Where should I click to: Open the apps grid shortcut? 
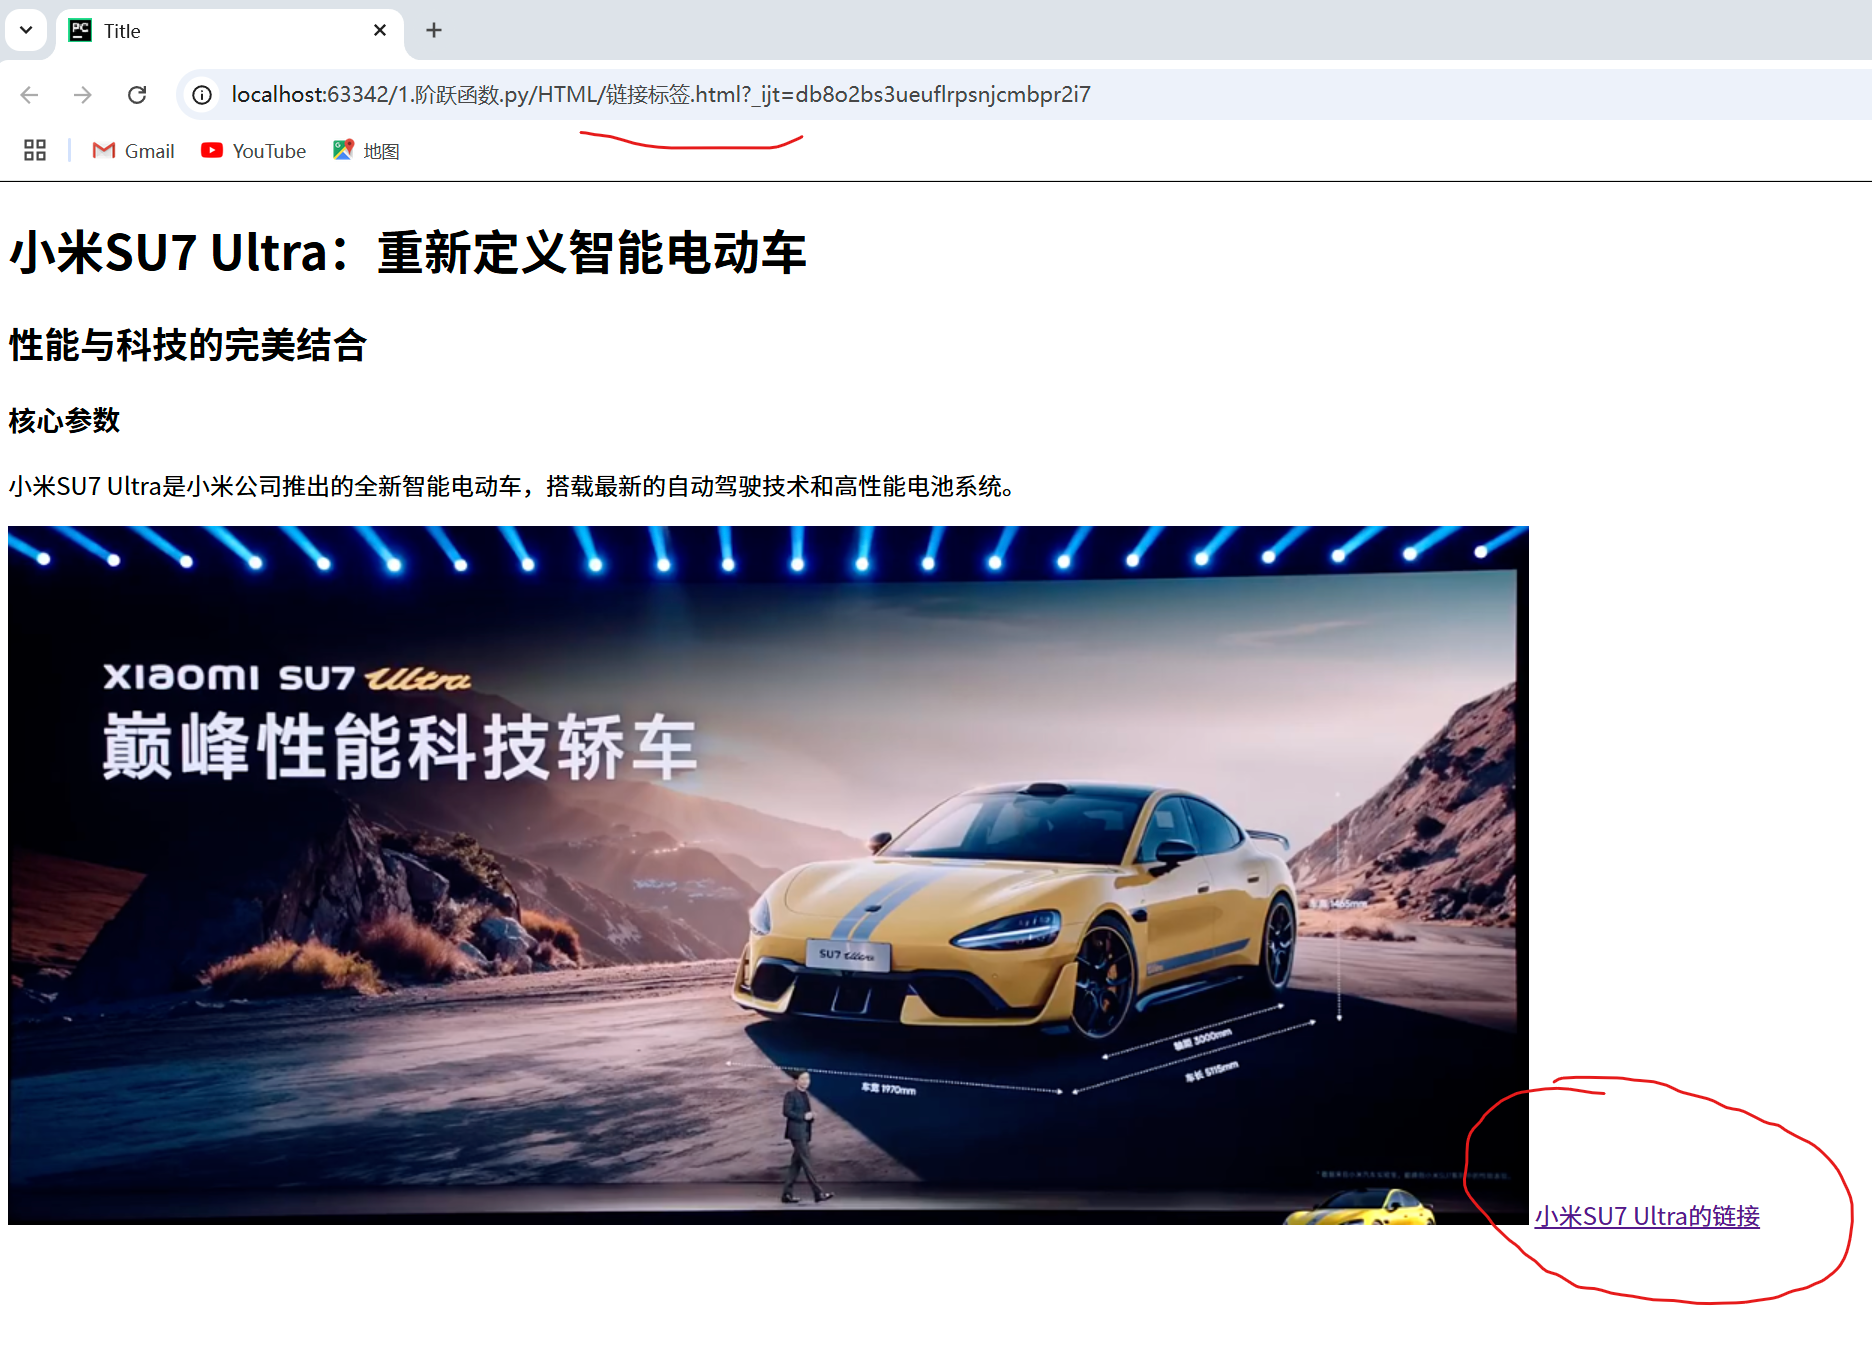[35, 151]
